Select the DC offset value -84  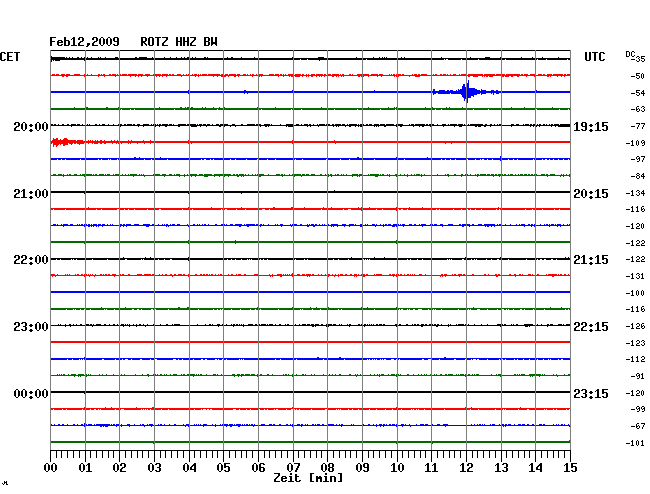coord(637,176)
